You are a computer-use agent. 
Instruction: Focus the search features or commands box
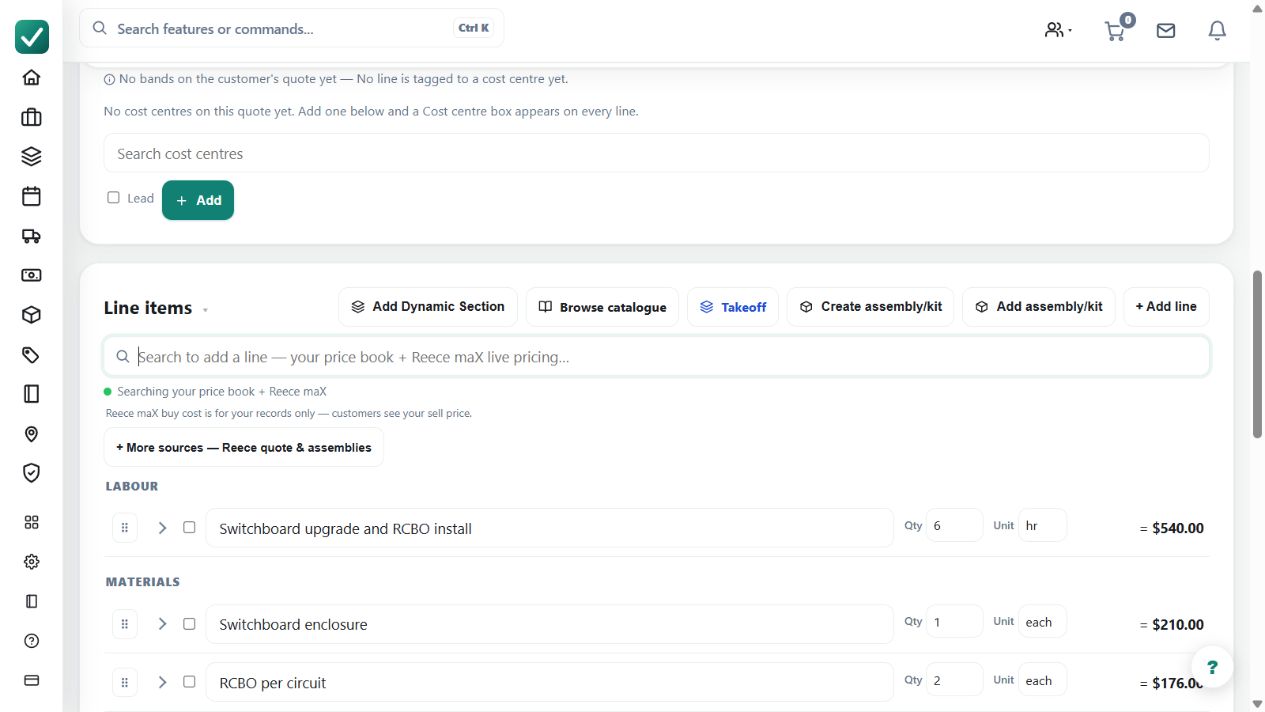[292, 28]
